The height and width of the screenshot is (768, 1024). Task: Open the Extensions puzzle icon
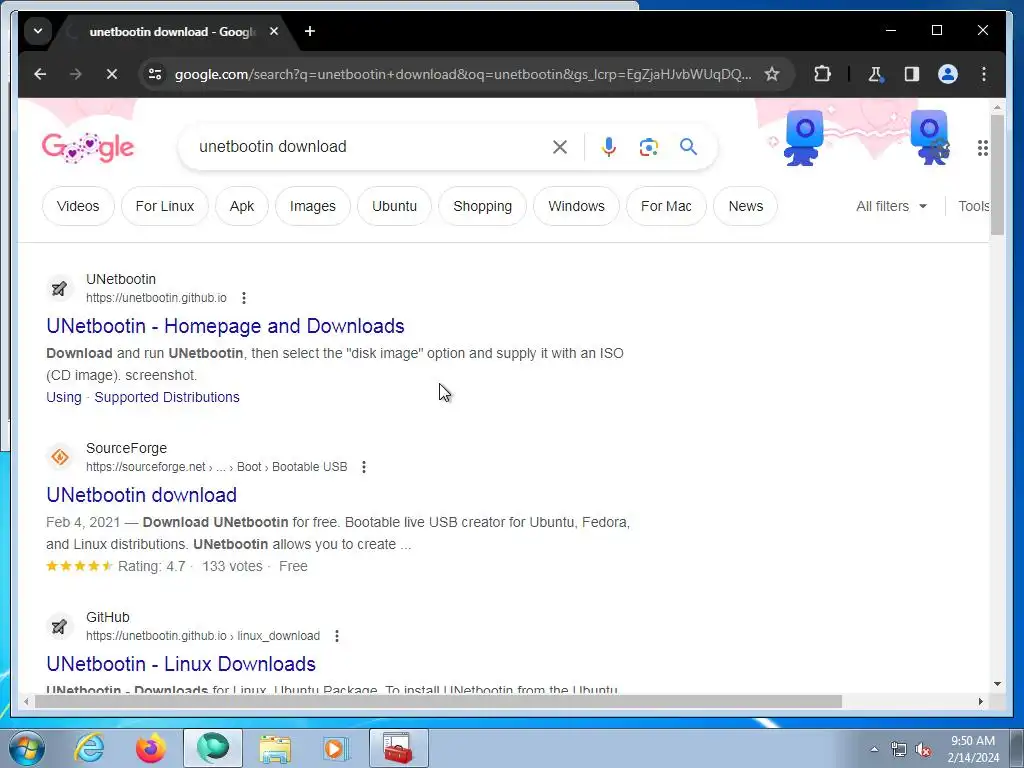[822, 74]
